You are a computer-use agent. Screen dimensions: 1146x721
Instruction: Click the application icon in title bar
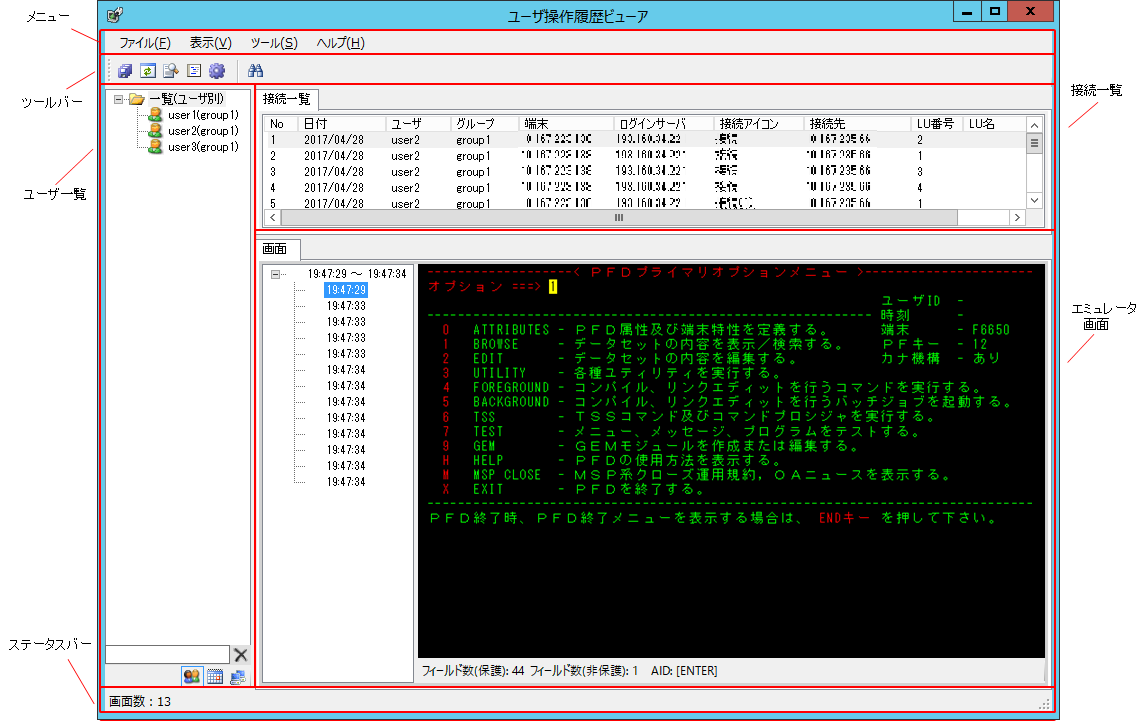pos(115,15)
